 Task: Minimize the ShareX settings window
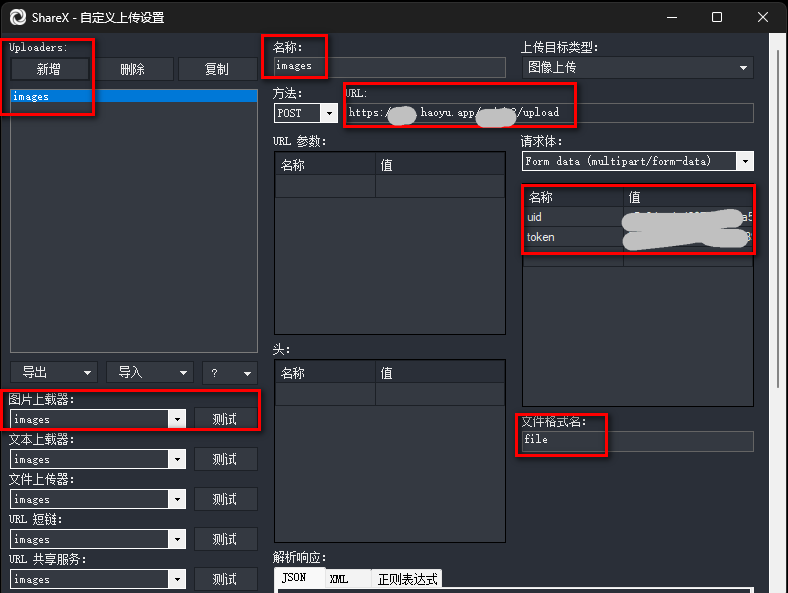672,17
